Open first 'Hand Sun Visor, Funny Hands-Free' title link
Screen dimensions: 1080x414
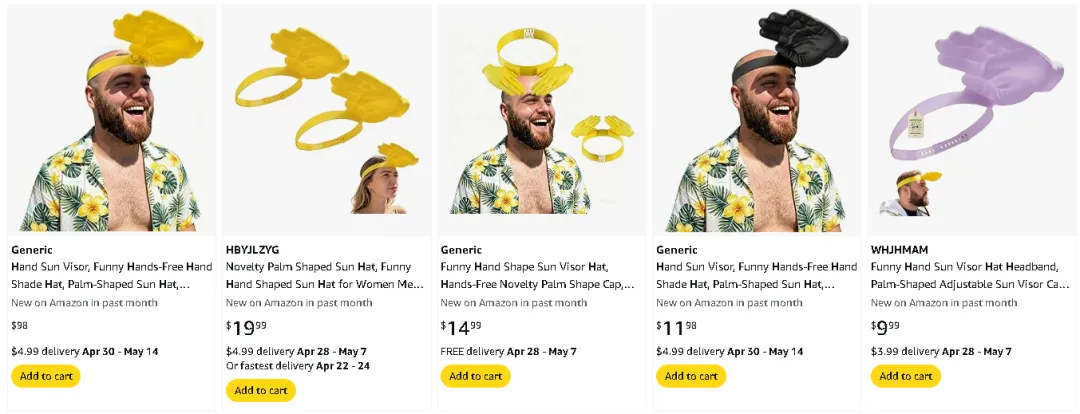tap(112, 275)
